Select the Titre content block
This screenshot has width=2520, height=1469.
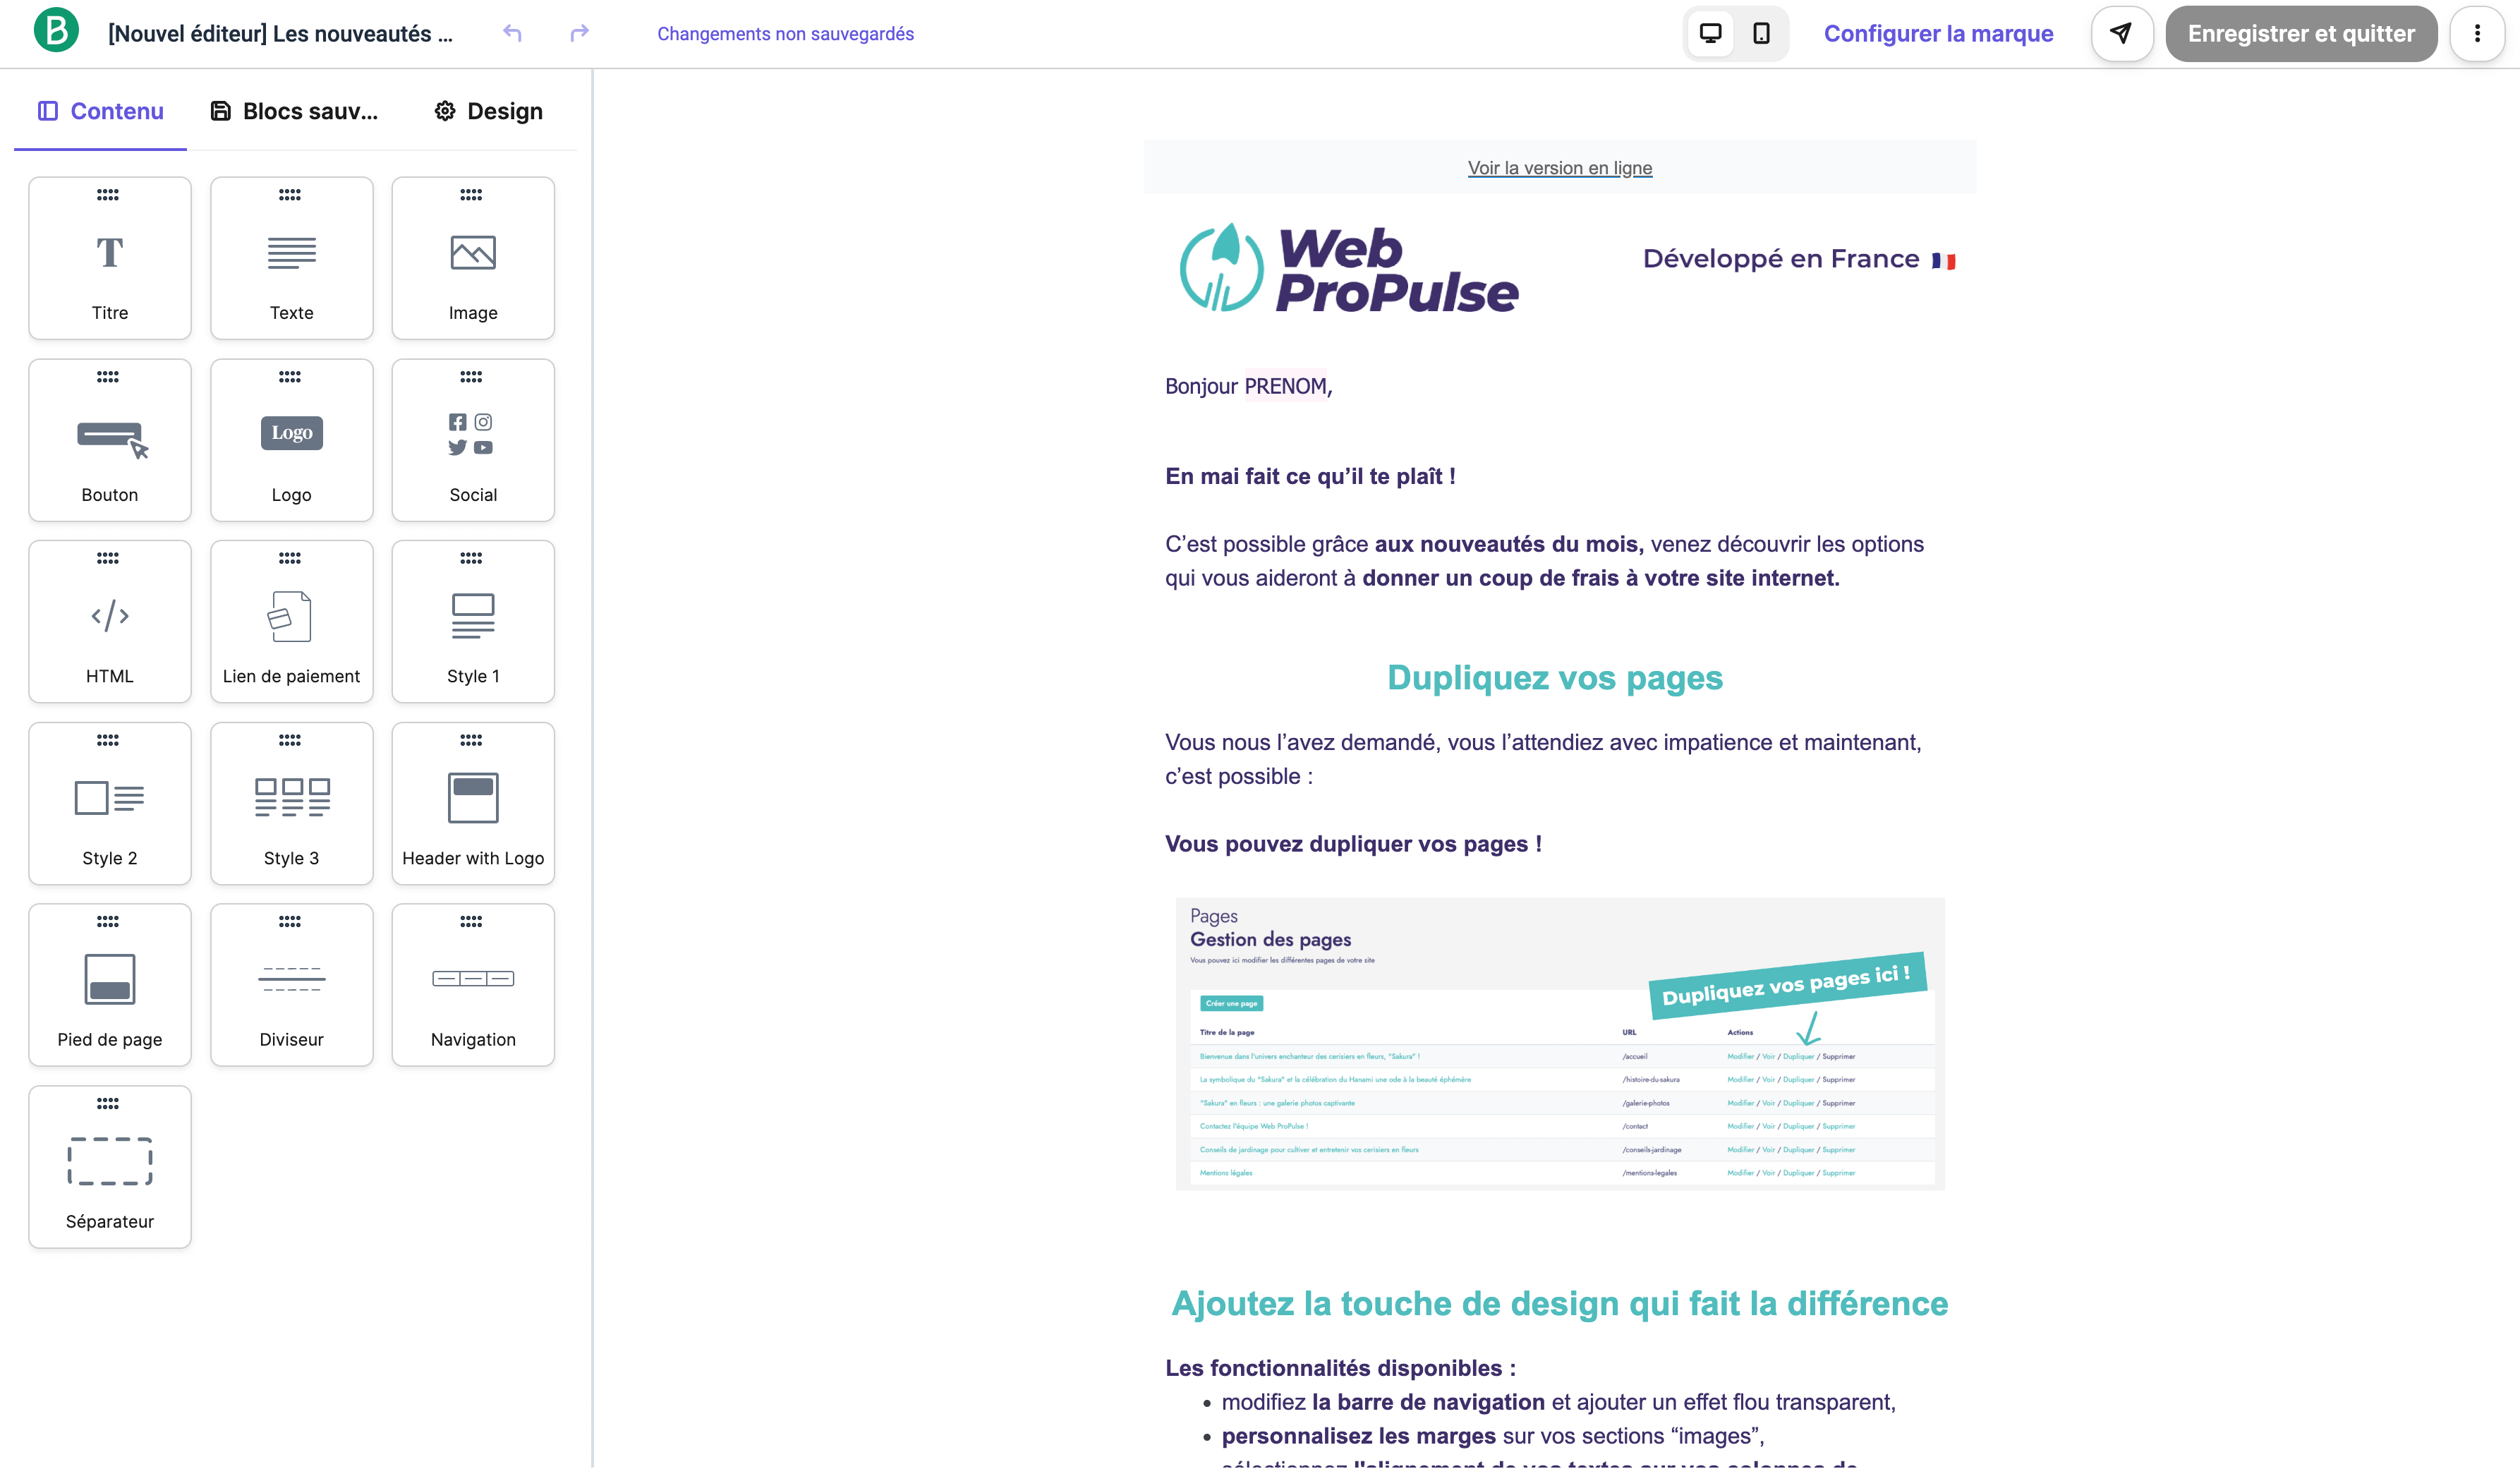point(110,258)
